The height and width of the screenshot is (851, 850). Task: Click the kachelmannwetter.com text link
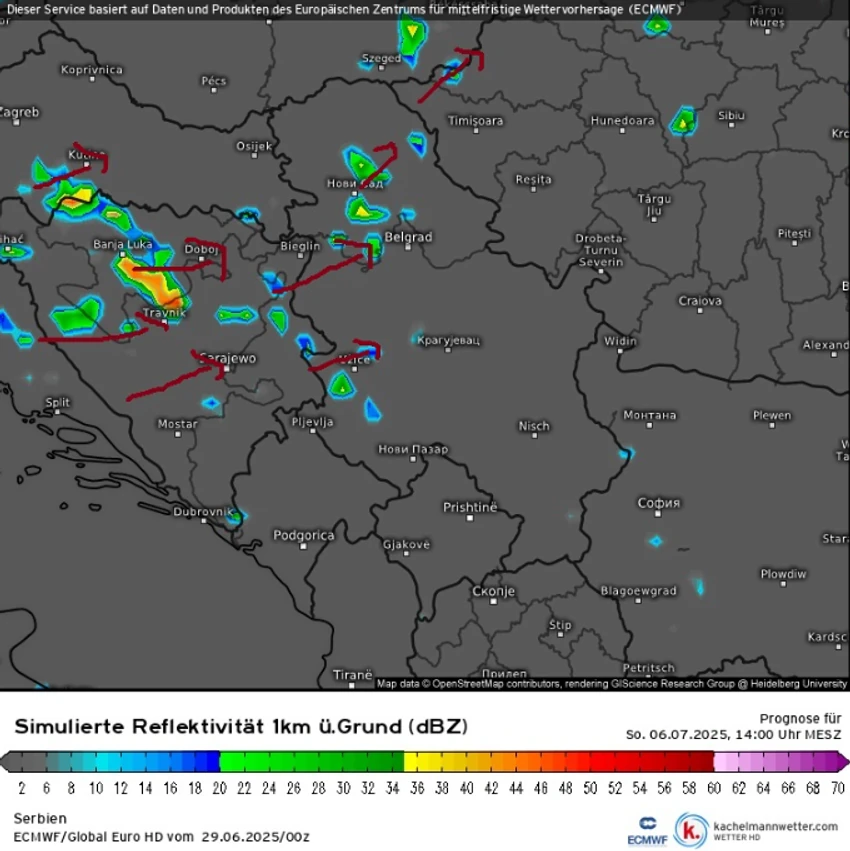(776, 826)
